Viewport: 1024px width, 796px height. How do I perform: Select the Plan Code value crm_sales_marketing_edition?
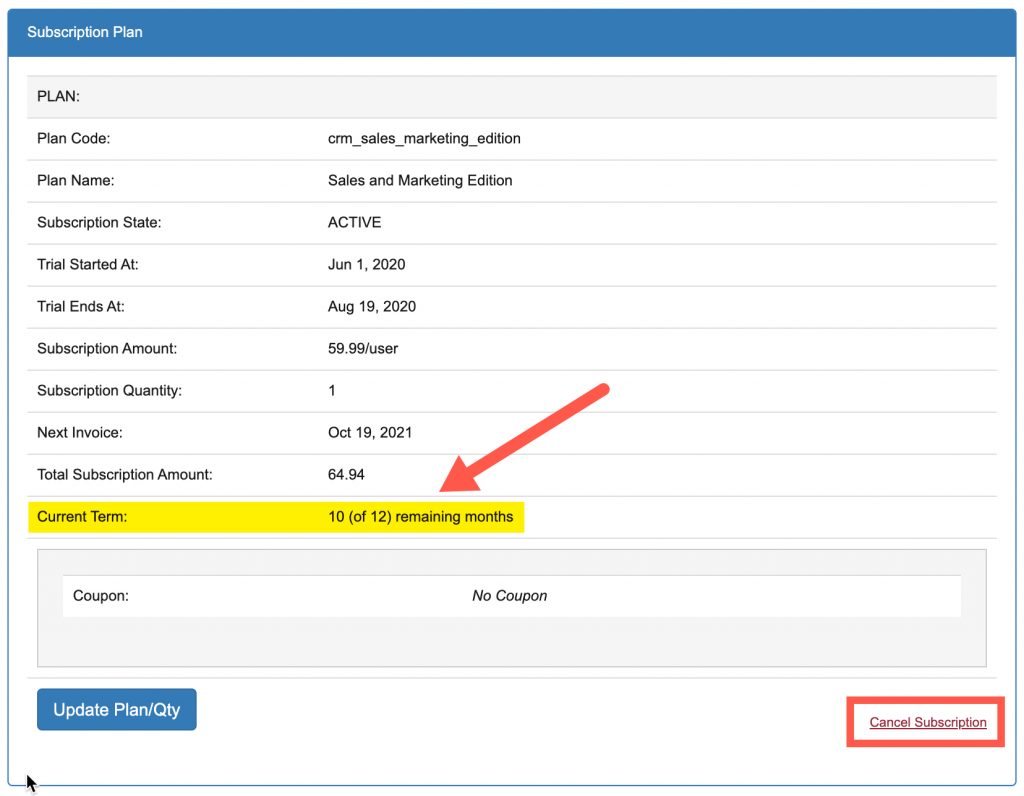424,138
